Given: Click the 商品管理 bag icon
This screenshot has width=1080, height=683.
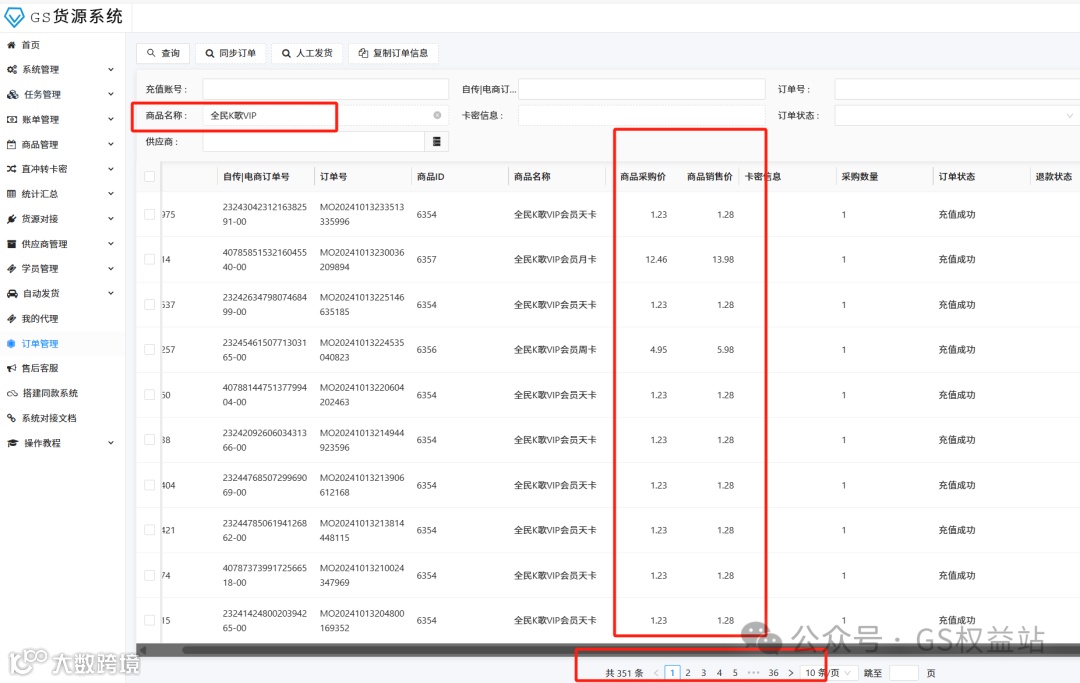Looking at the screenshot, I should pyautogui.click(x=11, y=145).
